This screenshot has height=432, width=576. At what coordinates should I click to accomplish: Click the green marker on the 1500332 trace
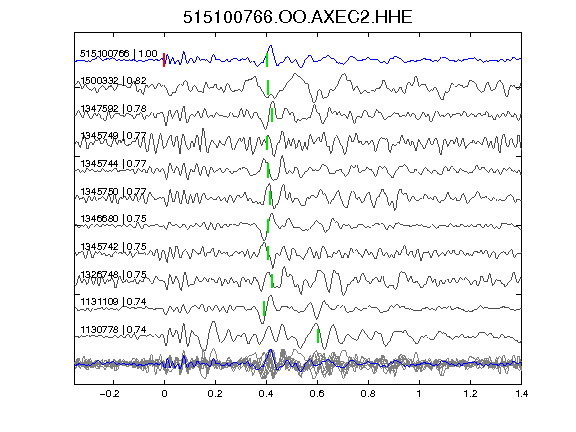(x=268, y=87)
